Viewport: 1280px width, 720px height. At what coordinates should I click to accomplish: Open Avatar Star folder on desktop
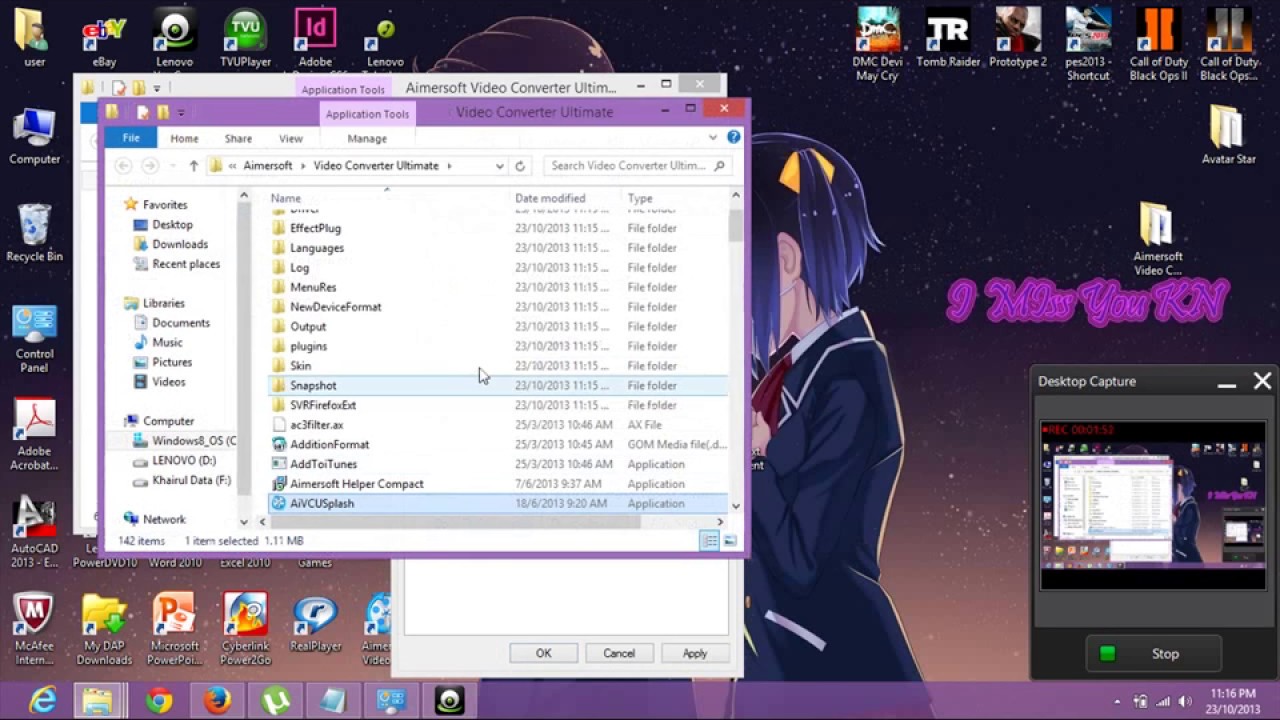point(1228,135)
